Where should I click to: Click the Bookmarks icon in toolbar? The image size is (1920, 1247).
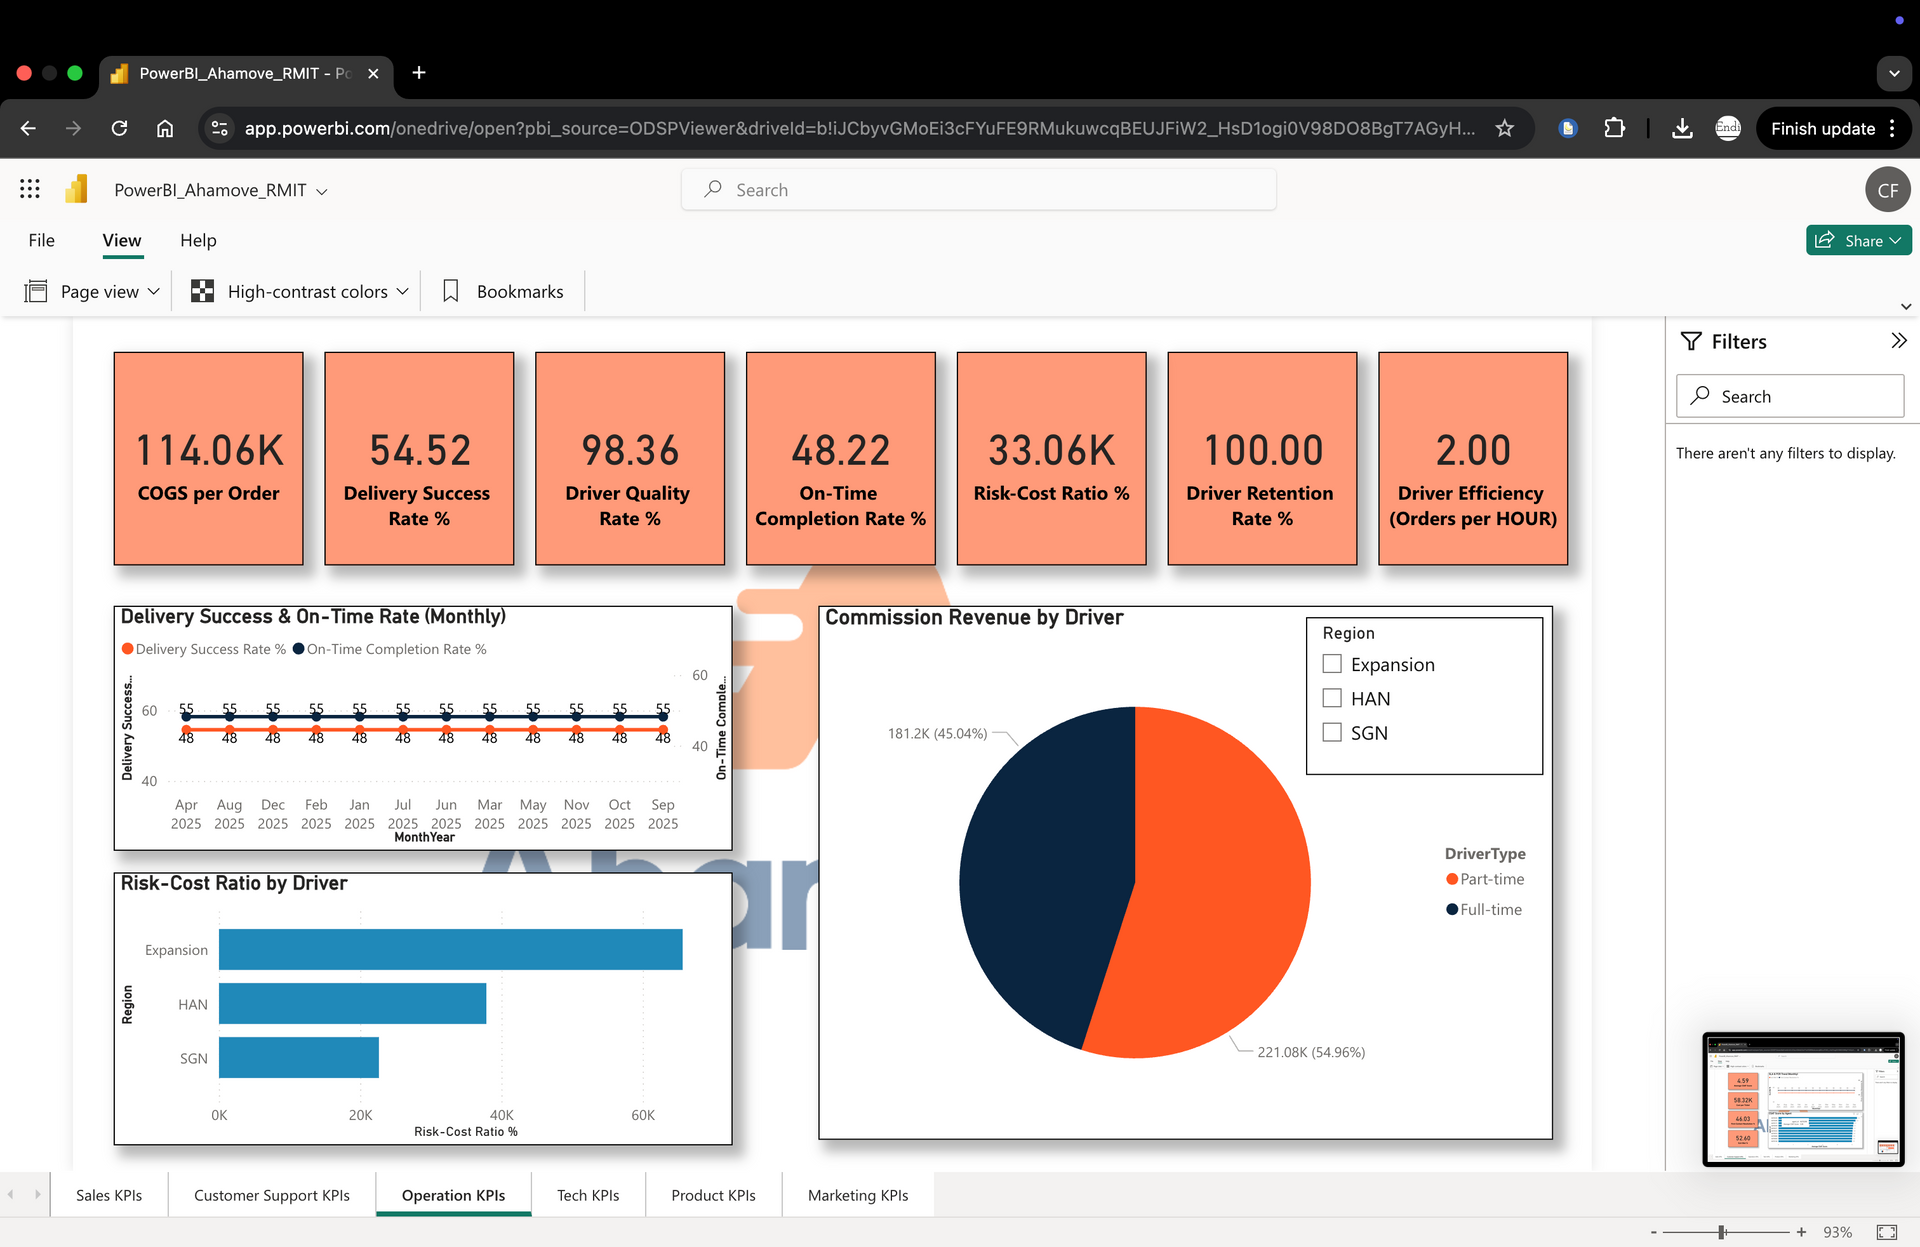[x=451, y=291]
